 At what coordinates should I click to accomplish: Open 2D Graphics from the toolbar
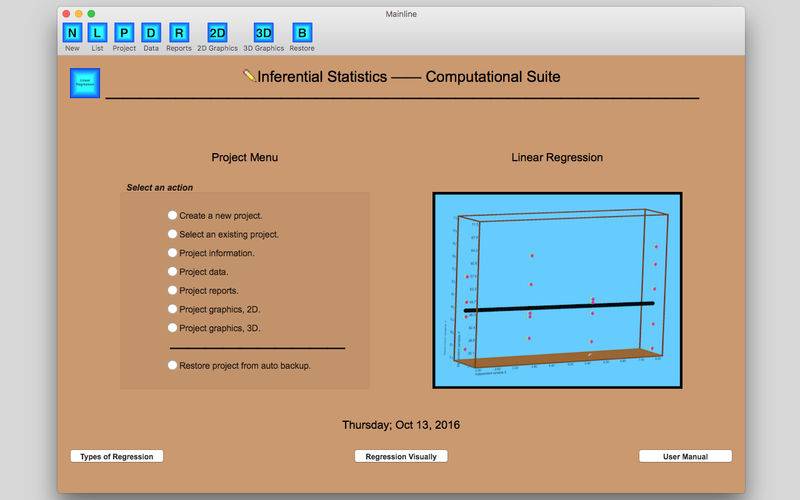click(217, 33)
